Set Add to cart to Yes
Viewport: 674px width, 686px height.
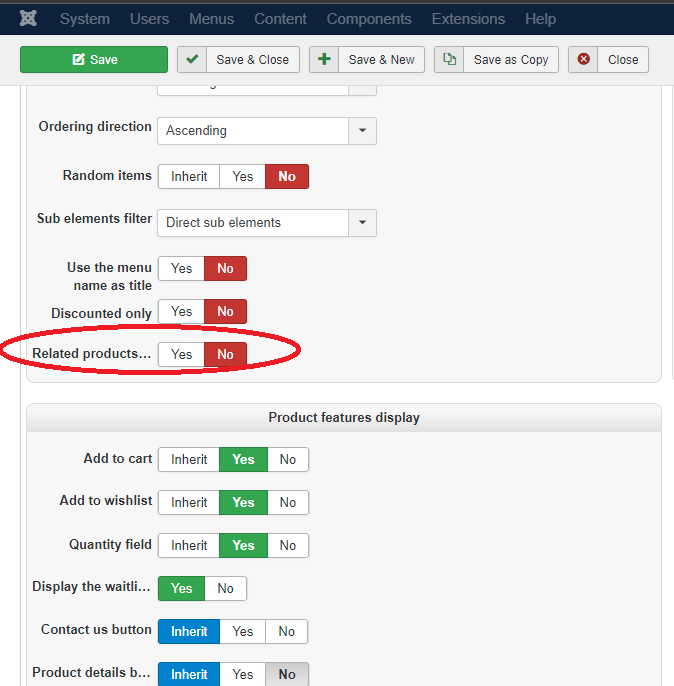243,459
